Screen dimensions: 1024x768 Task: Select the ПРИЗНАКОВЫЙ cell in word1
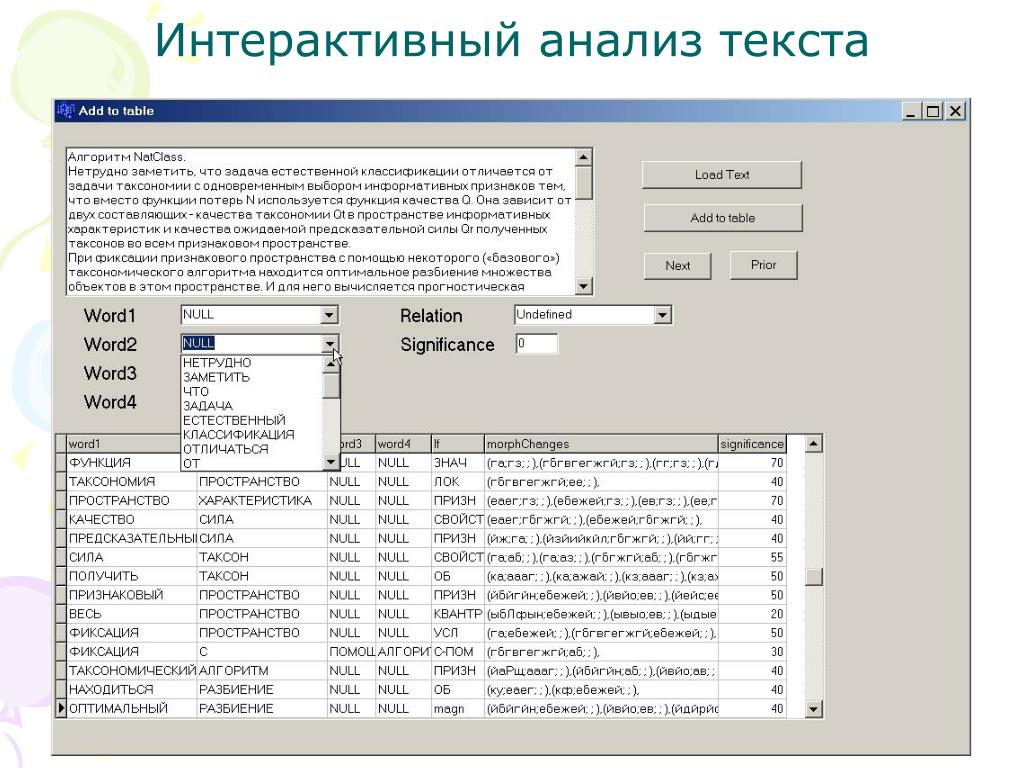(132, 595)
